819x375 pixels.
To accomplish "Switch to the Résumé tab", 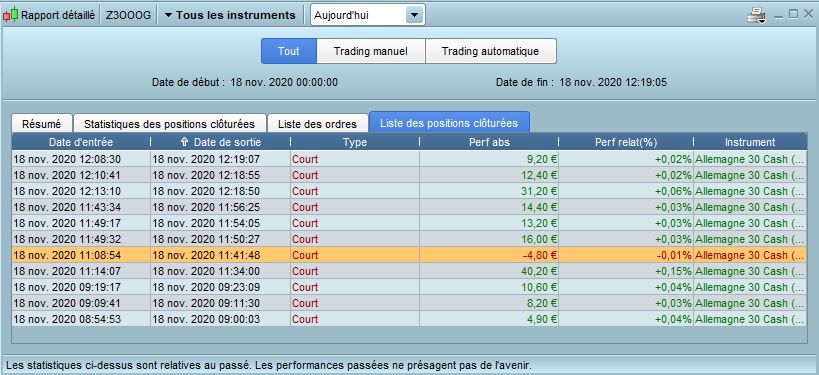I will [42, 124].
